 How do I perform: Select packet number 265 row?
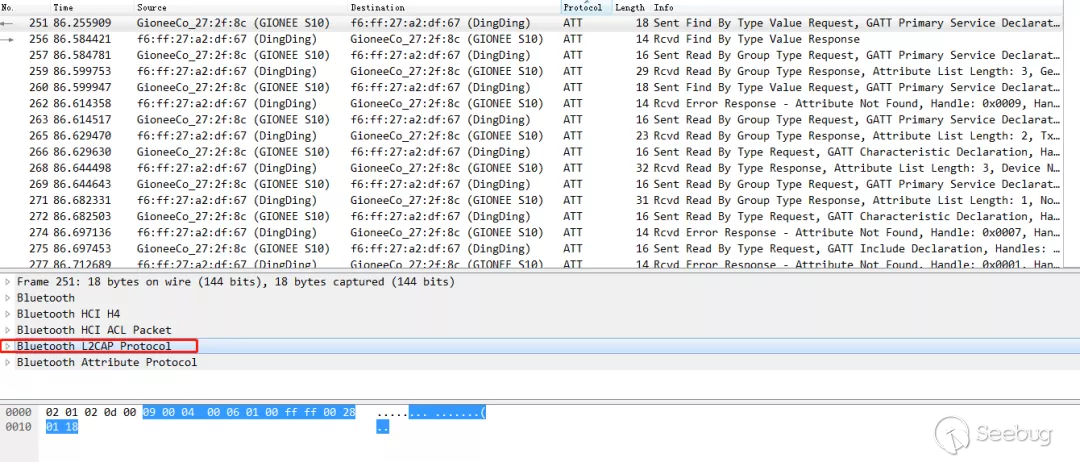coord(532,136)
